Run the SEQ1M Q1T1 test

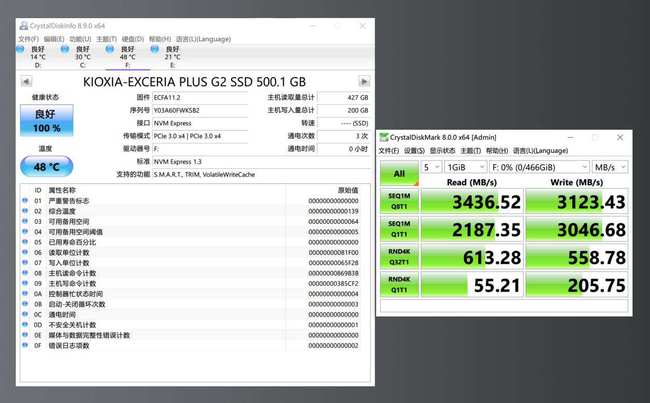(399, 229)
